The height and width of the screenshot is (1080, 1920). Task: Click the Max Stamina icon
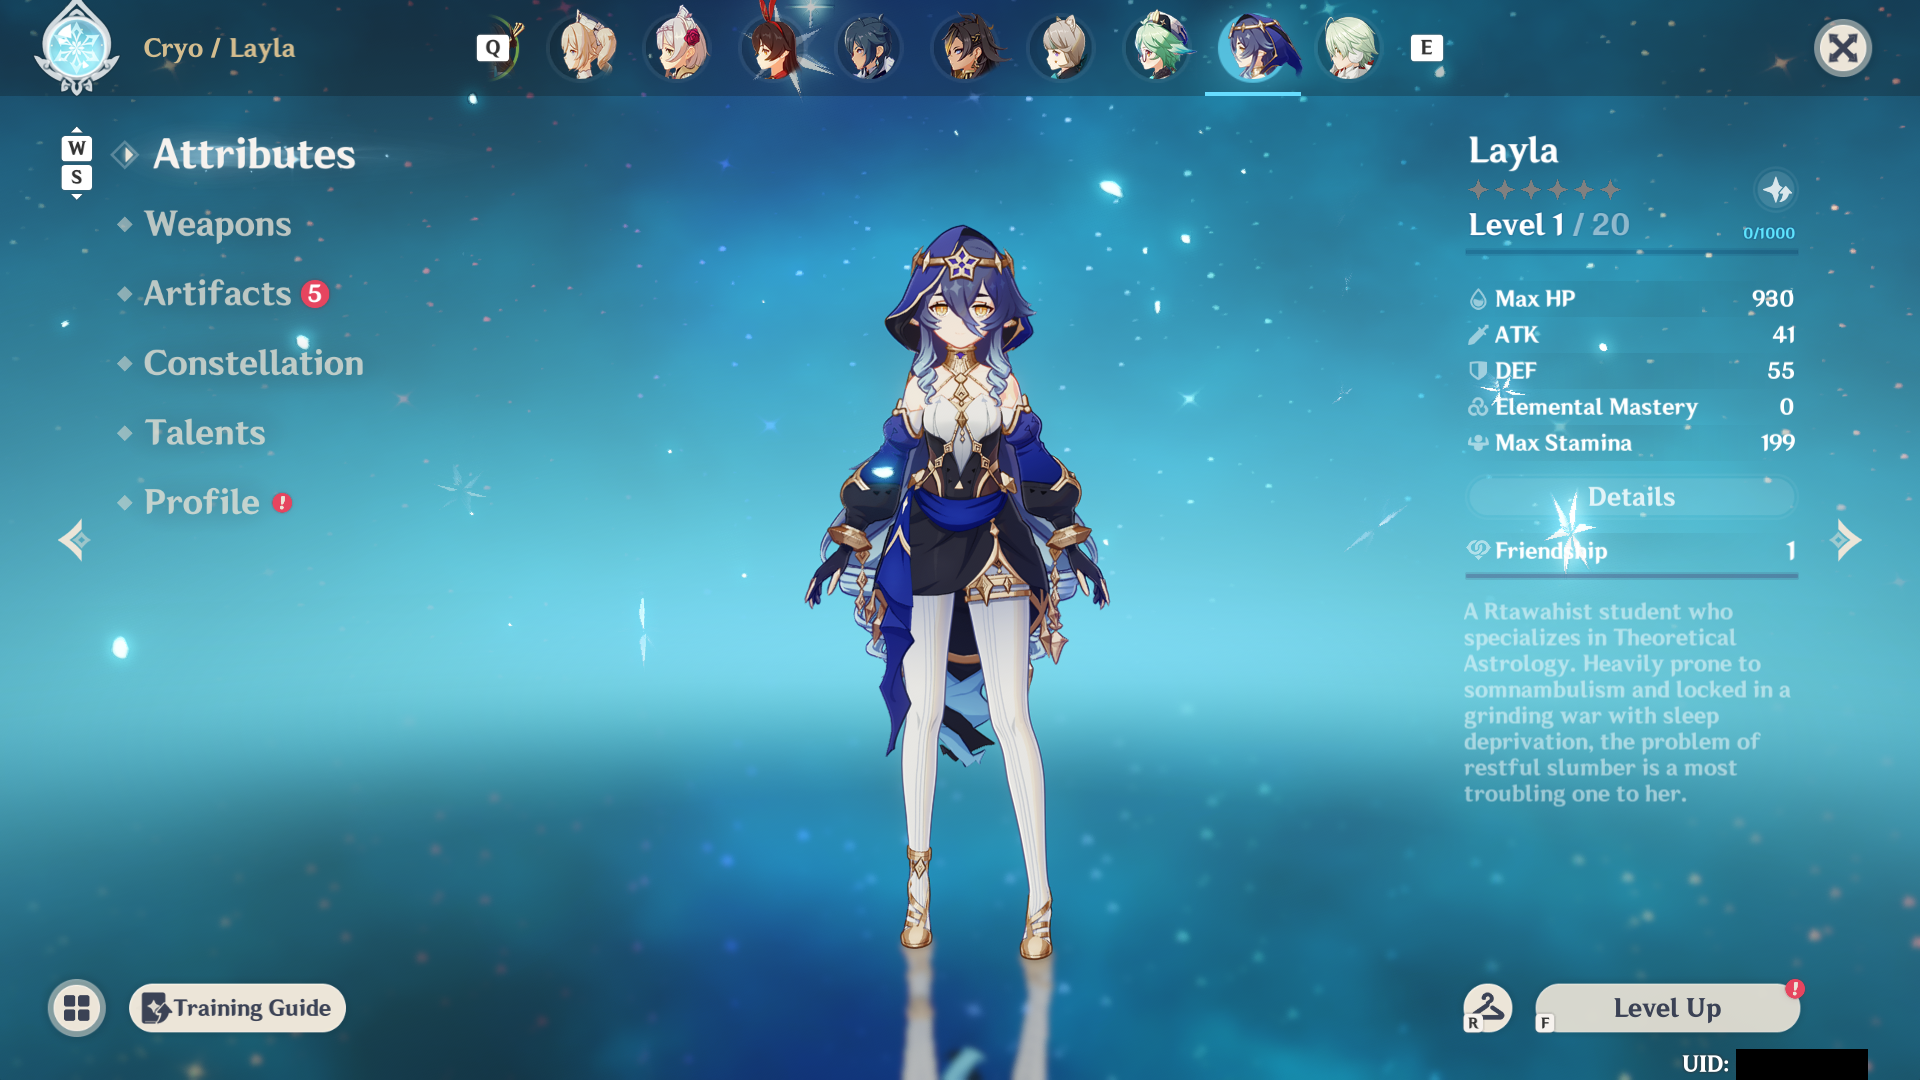click(x=1478, y=443)
